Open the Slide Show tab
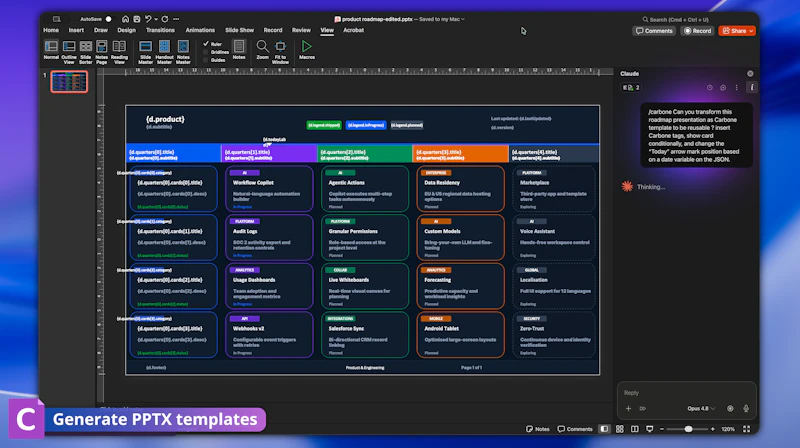The width and height of the screenshot is (800, 448). click(x=239, y=30)
